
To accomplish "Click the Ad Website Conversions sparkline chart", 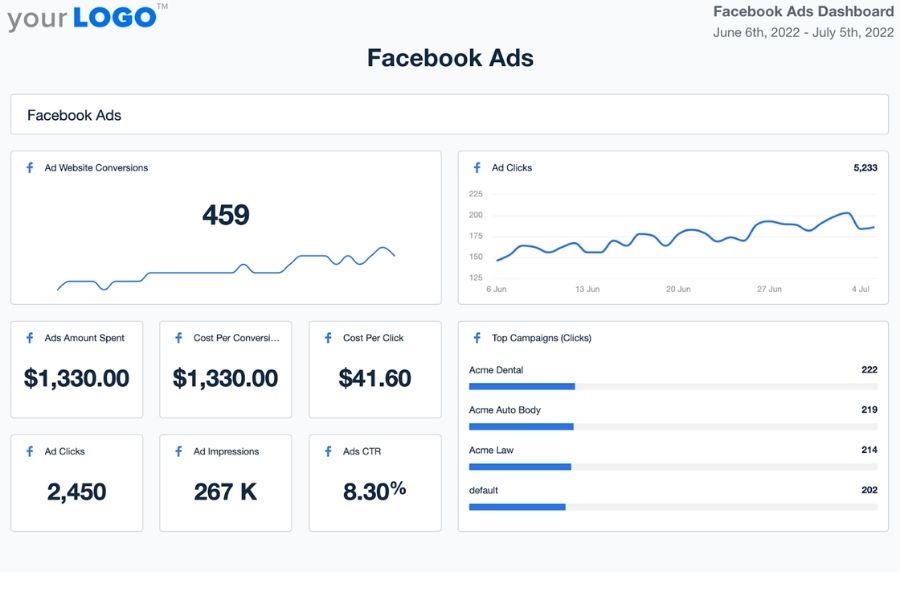I will (x=226, y=269).
